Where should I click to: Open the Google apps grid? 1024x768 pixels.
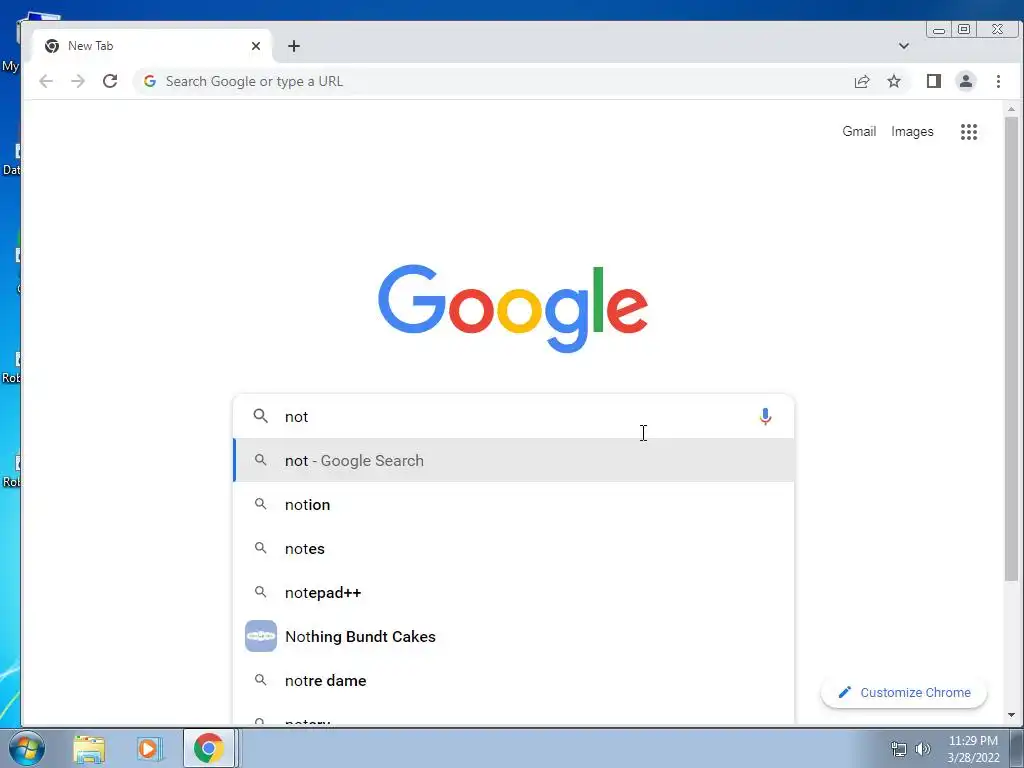click(x=968, y=131)
